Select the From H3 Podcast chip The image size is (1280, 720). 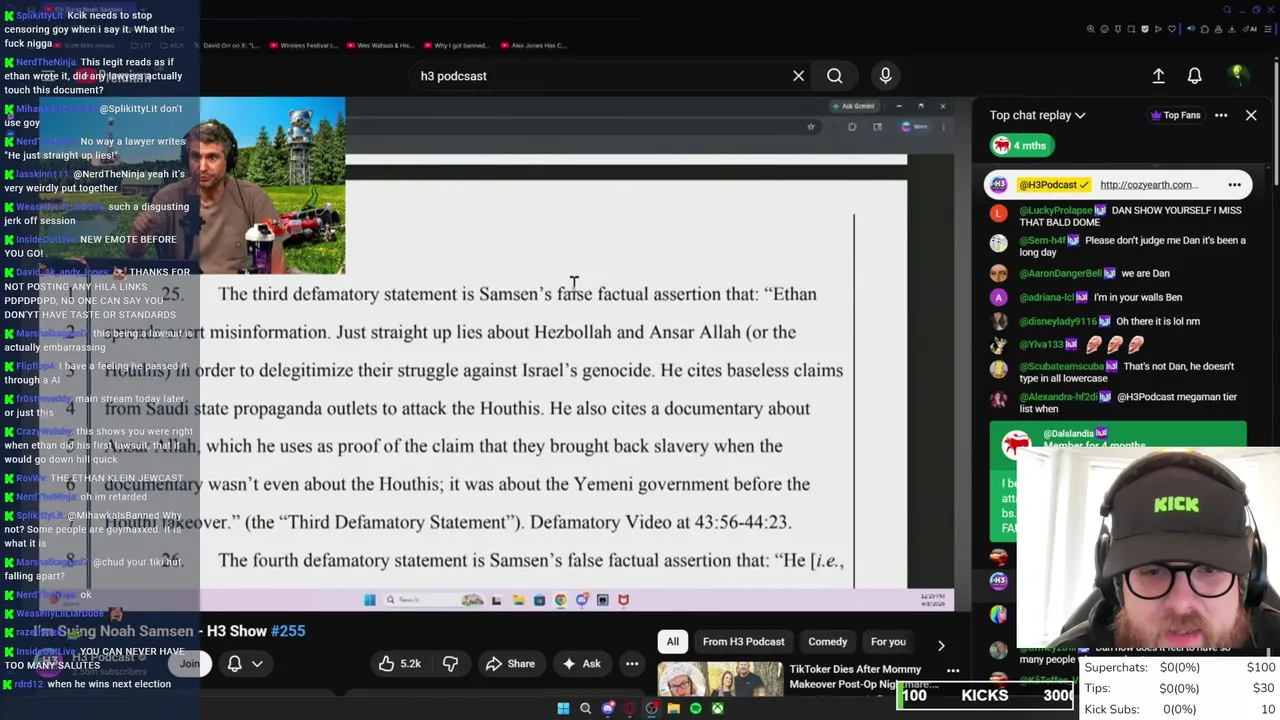[x=743, y=642]
